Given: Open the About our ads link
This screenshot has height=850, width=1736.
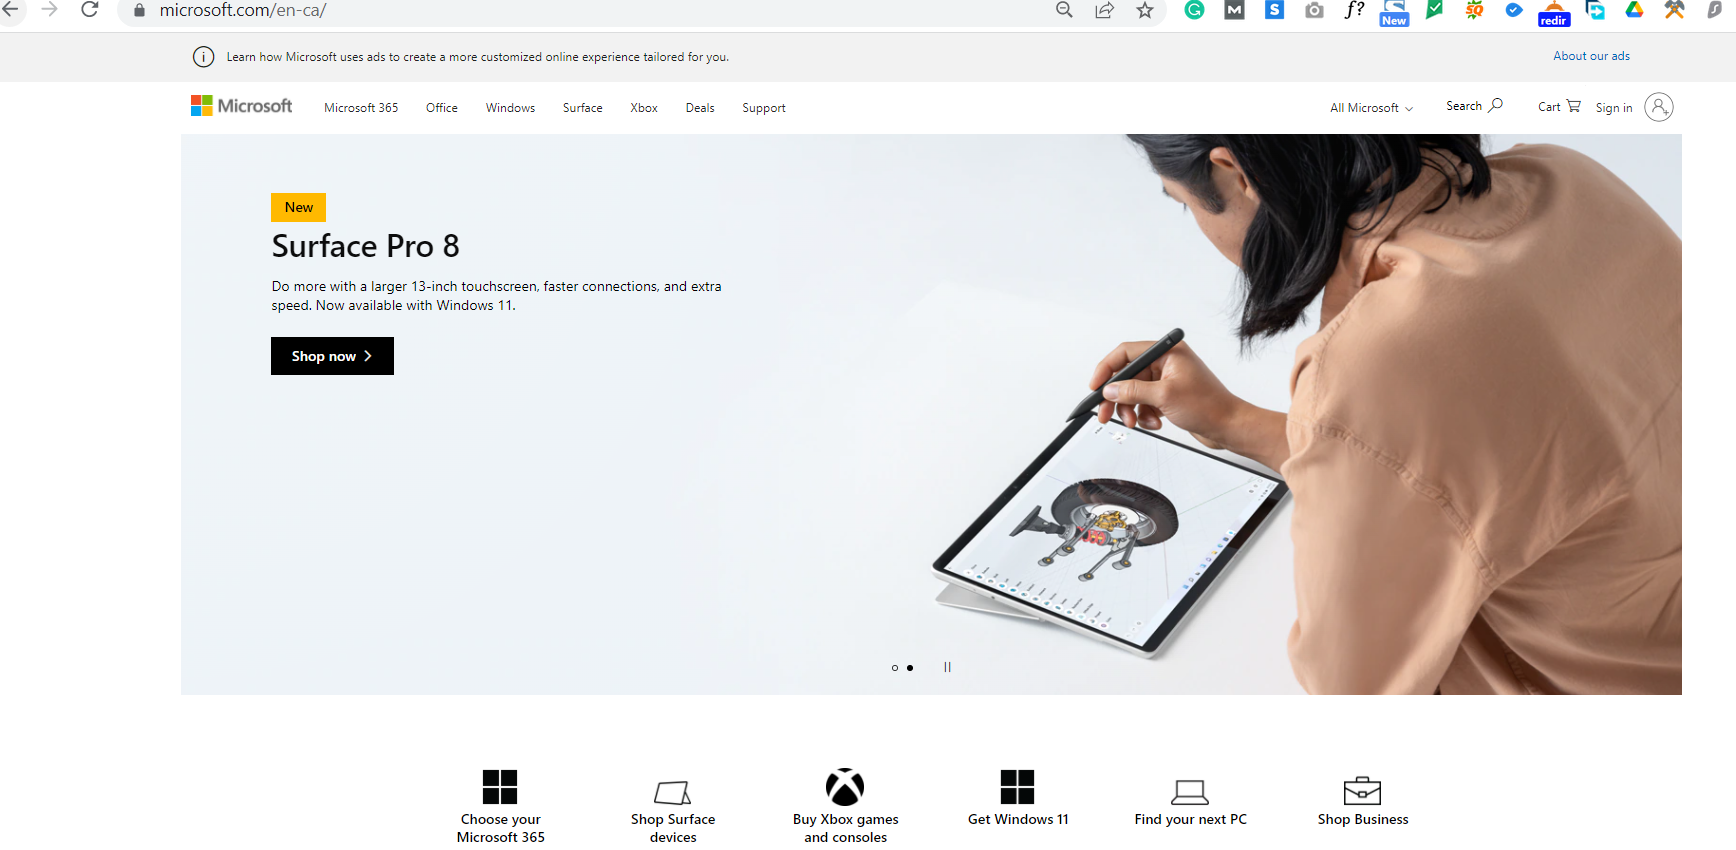Looking at the screenshot, I should [1591, 56].
